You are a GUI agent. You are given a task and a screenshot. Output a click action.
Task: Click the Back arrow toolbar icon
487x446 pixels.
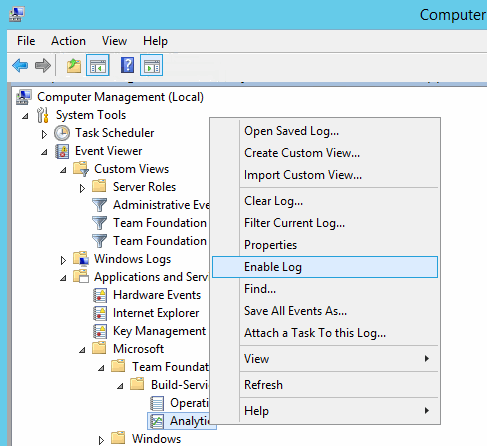(x=20, y=65)
